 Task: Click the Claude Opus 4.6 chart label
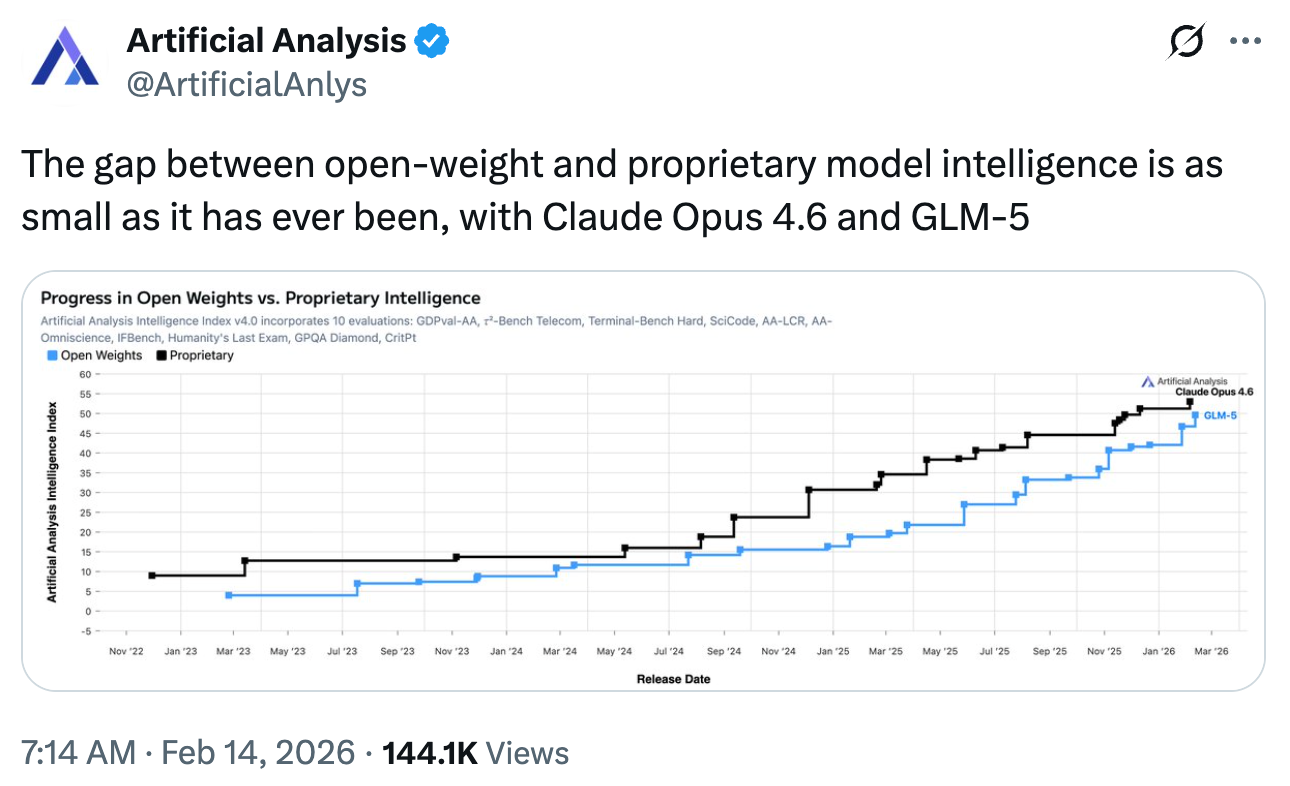1214,392
